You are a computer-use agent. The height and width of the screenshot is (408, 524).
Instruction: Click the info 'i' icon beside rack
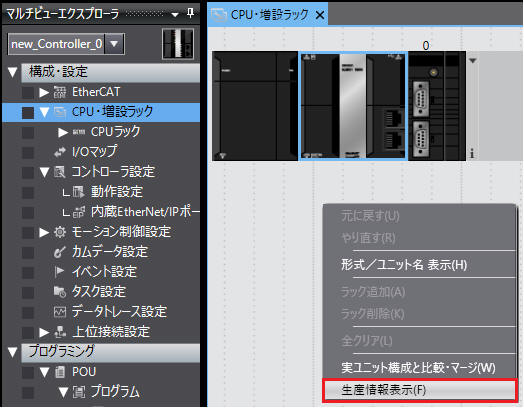(472, 154)
